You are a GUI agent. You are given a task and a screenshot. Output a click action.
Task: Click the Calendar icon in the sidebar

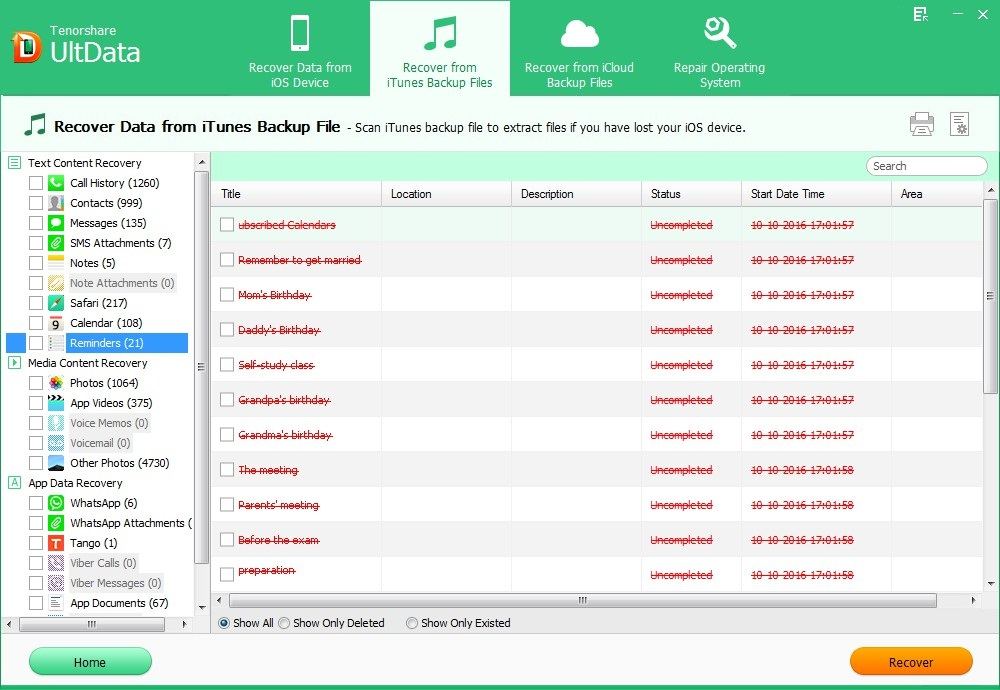pyautogui.click(x=55, y=323)
